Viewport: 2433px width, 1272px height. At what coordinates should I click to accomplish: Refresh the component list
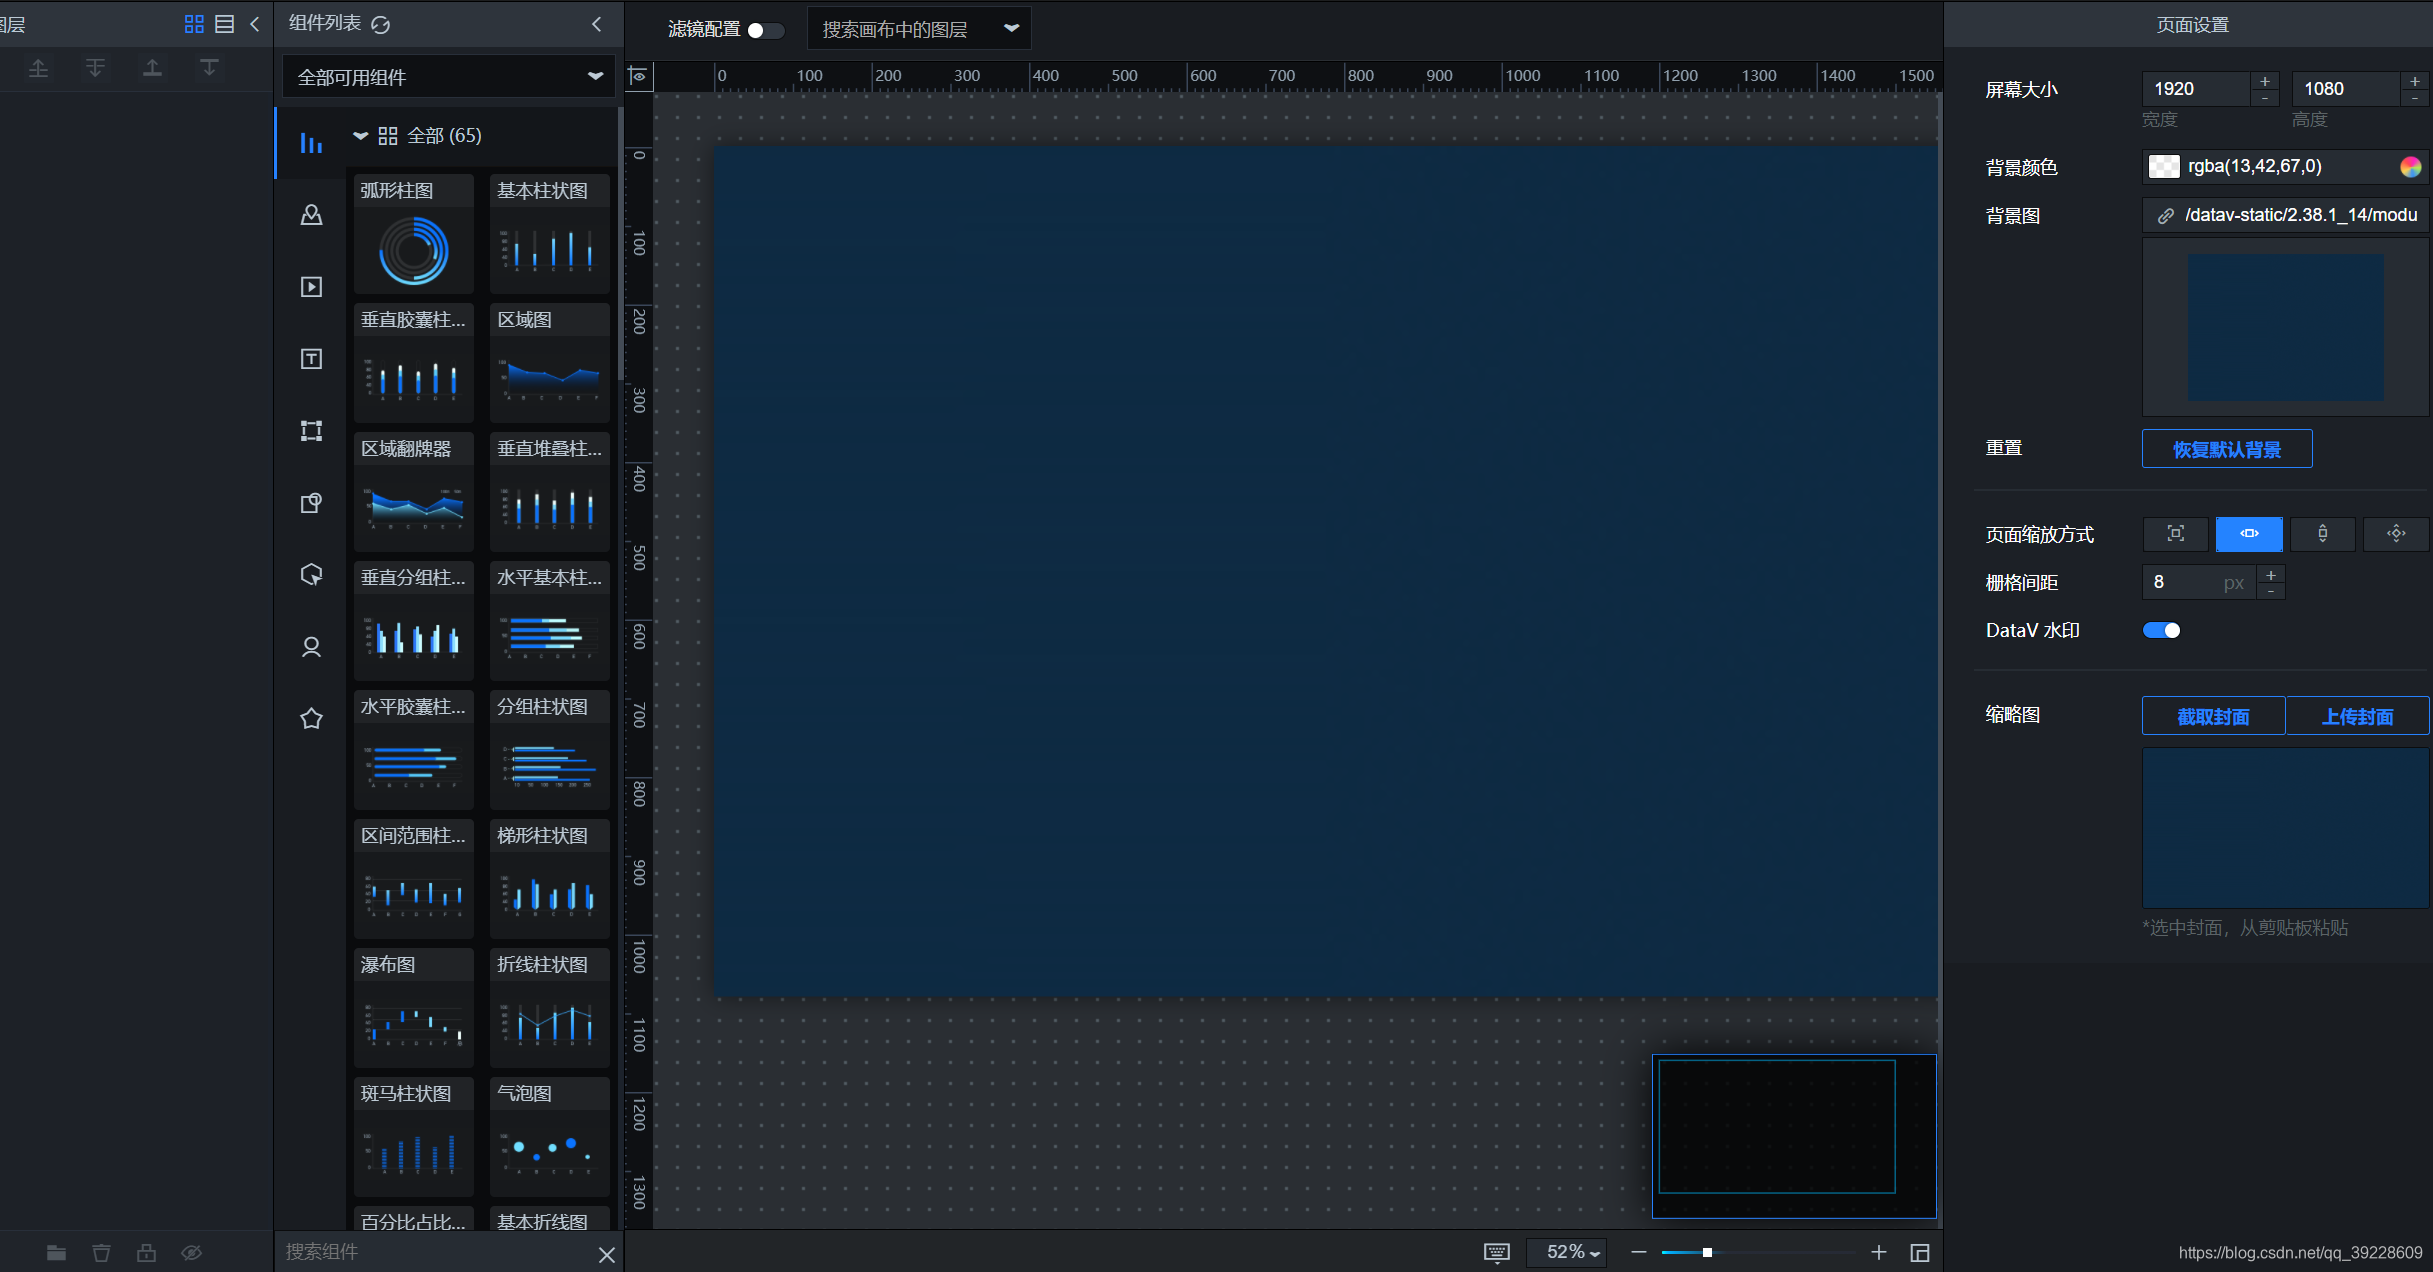(381, 24)
